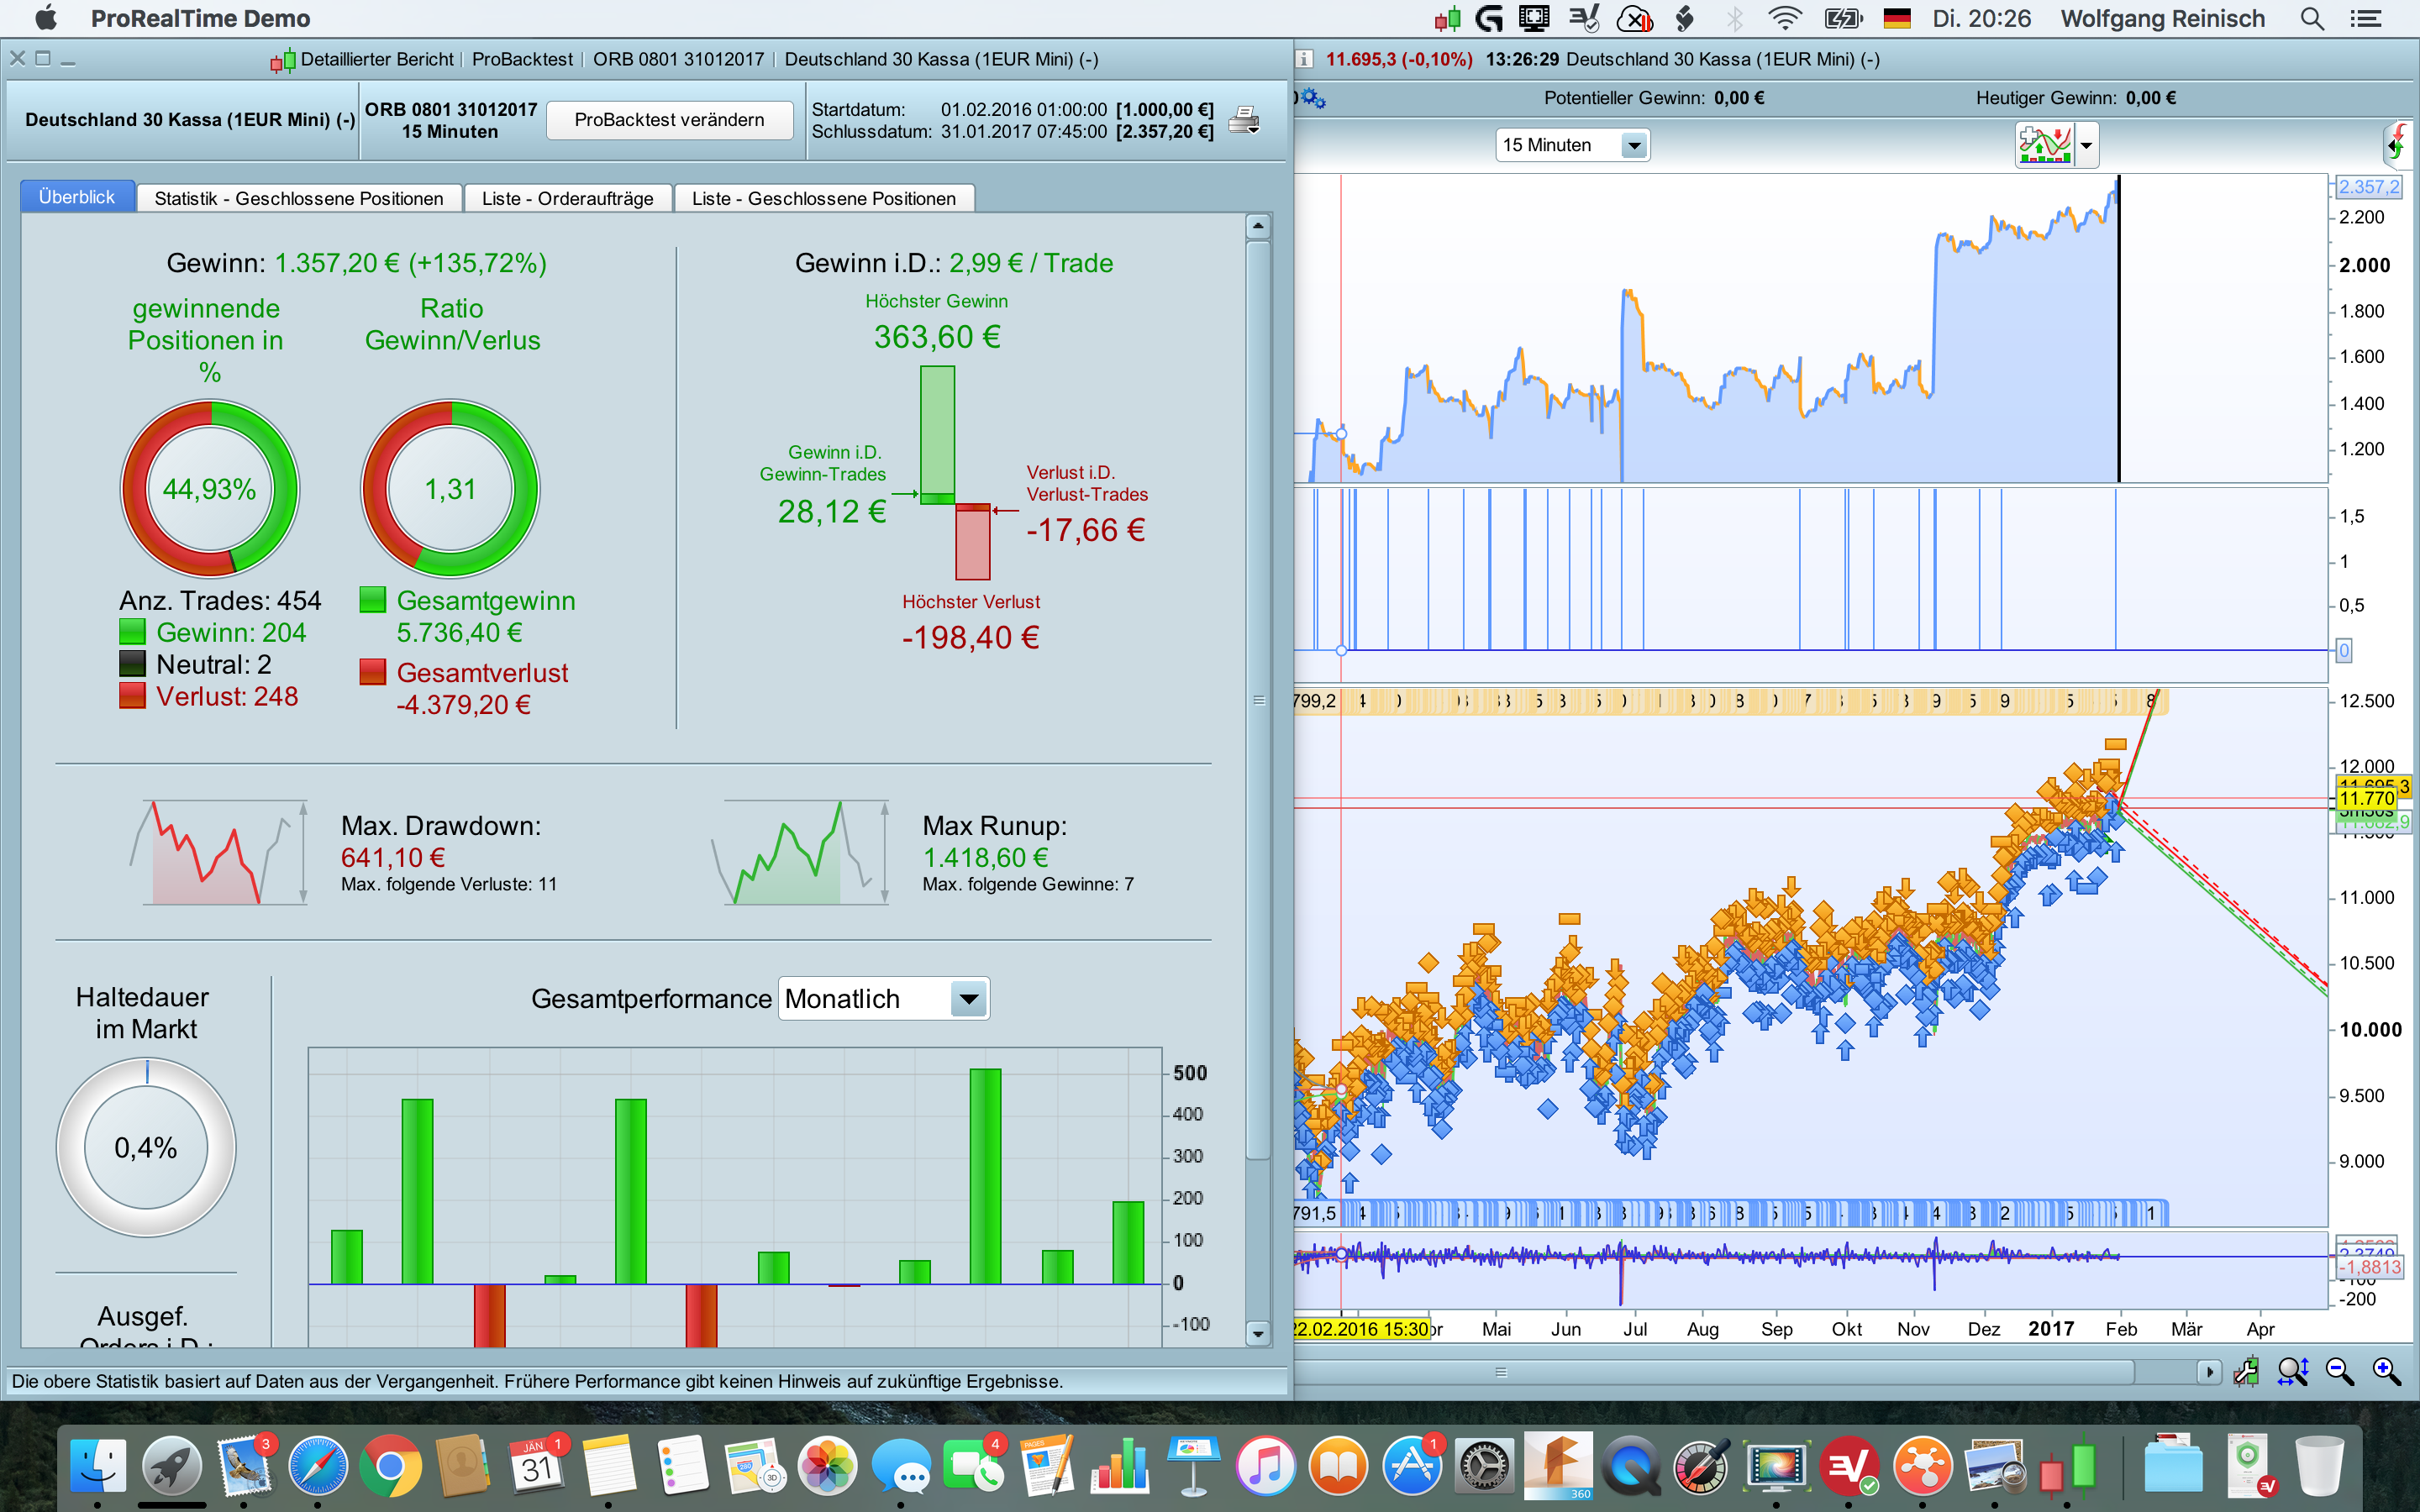Click auto-fit zoom magnifier with arrows
Viewport: 2420px width, 1512px height.
click(2292, 1371)
